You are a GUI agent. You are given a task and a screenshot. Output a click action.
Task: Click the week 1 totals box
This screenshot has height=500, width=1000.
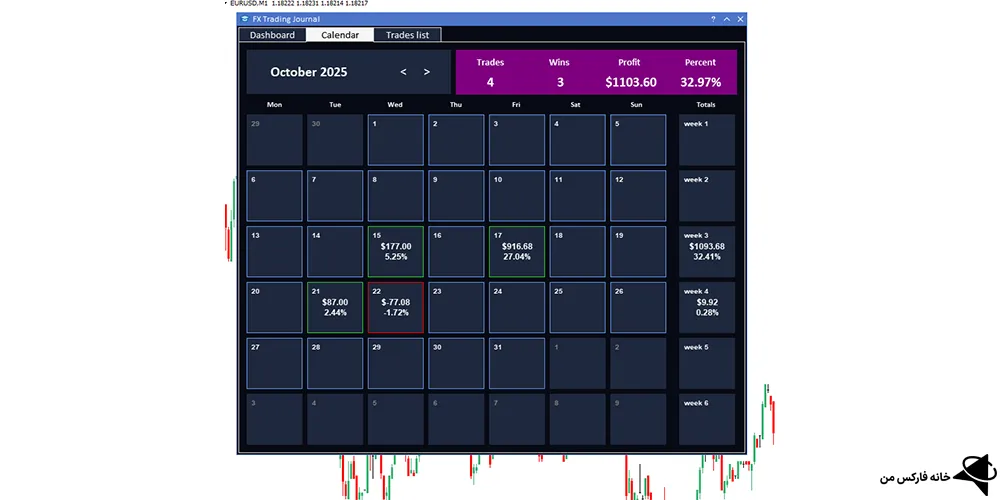(706, 140)
